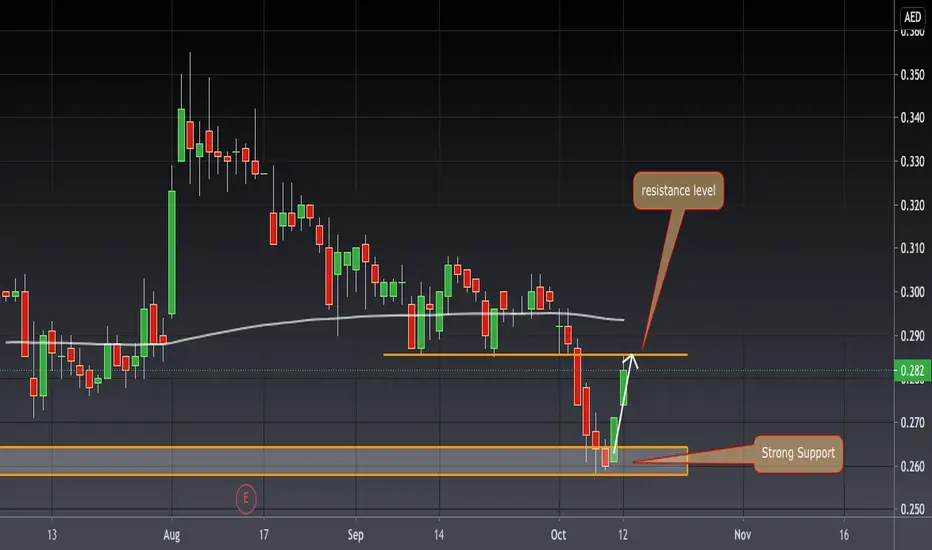The width and height of the screenshot is (932, 550).
Task: Click the '13' date axis label
Action: tap(52, 535)
